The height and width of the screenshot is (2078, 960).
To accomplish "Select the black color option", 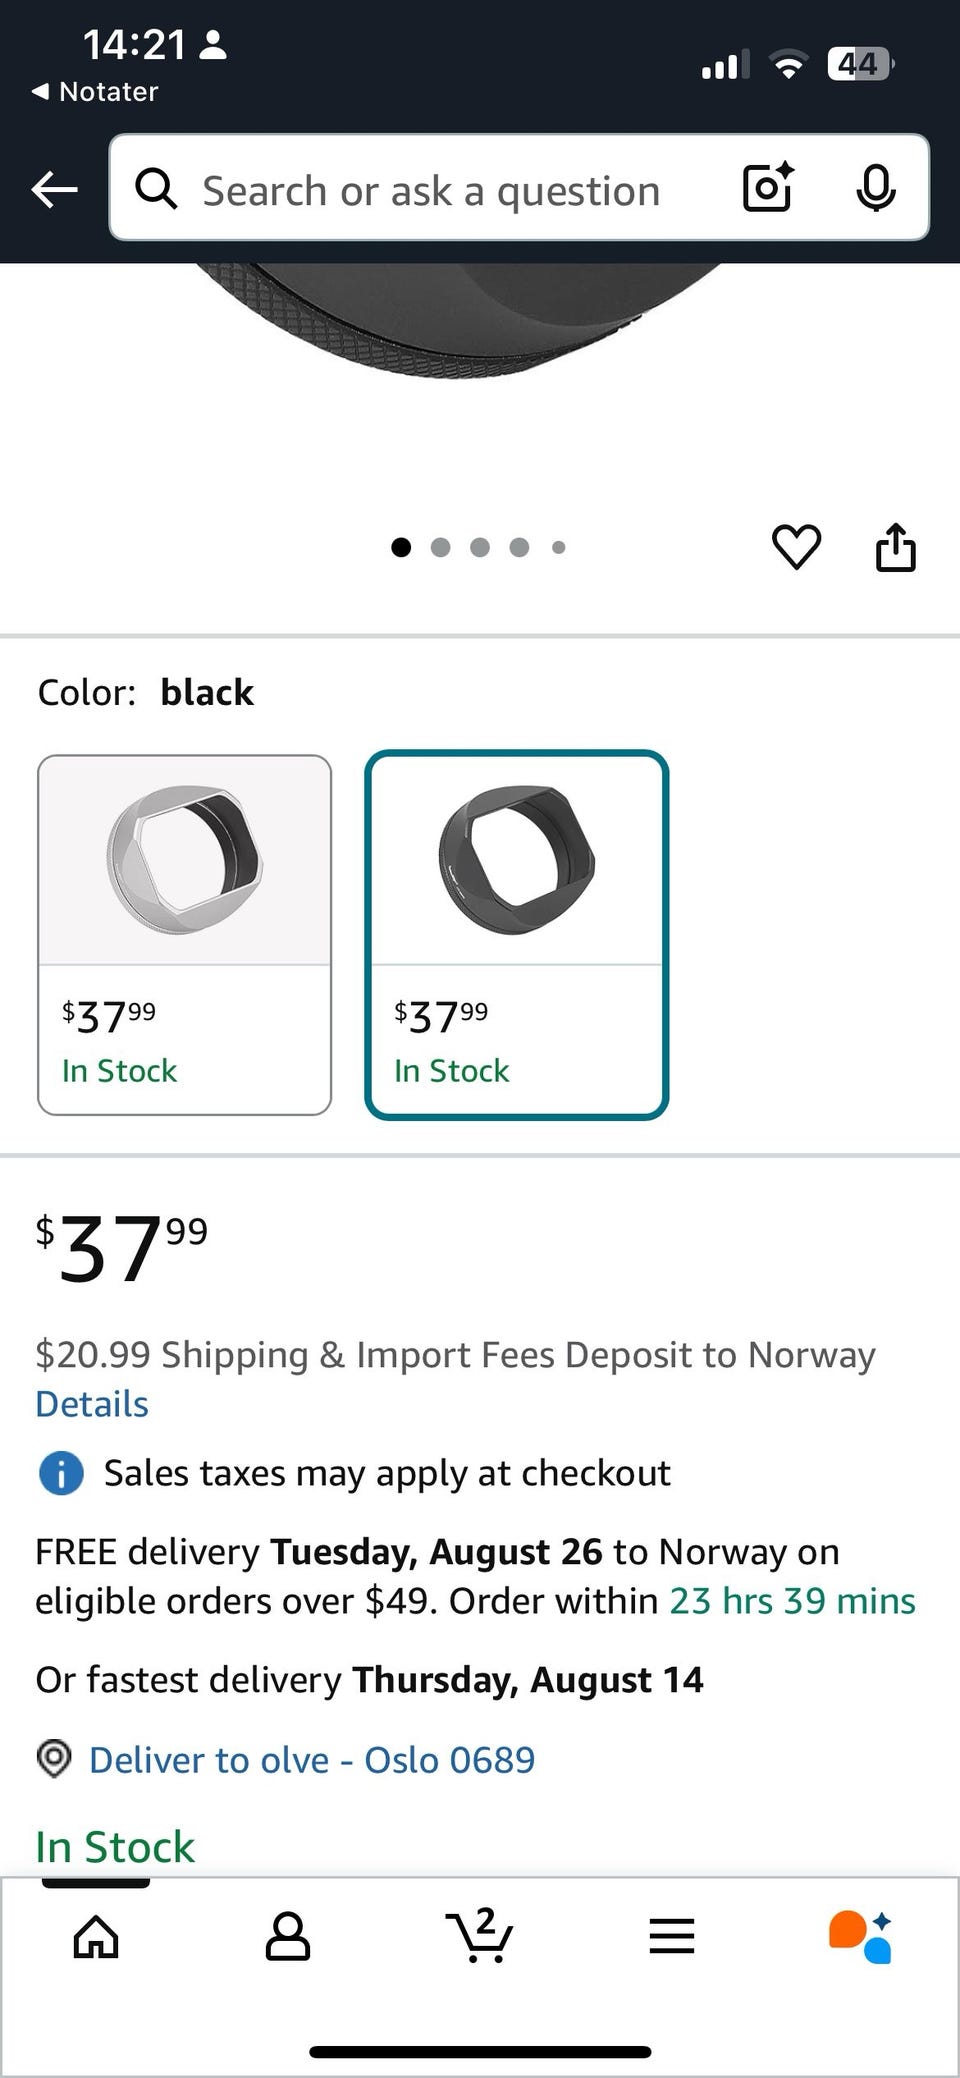I will 516,934.
